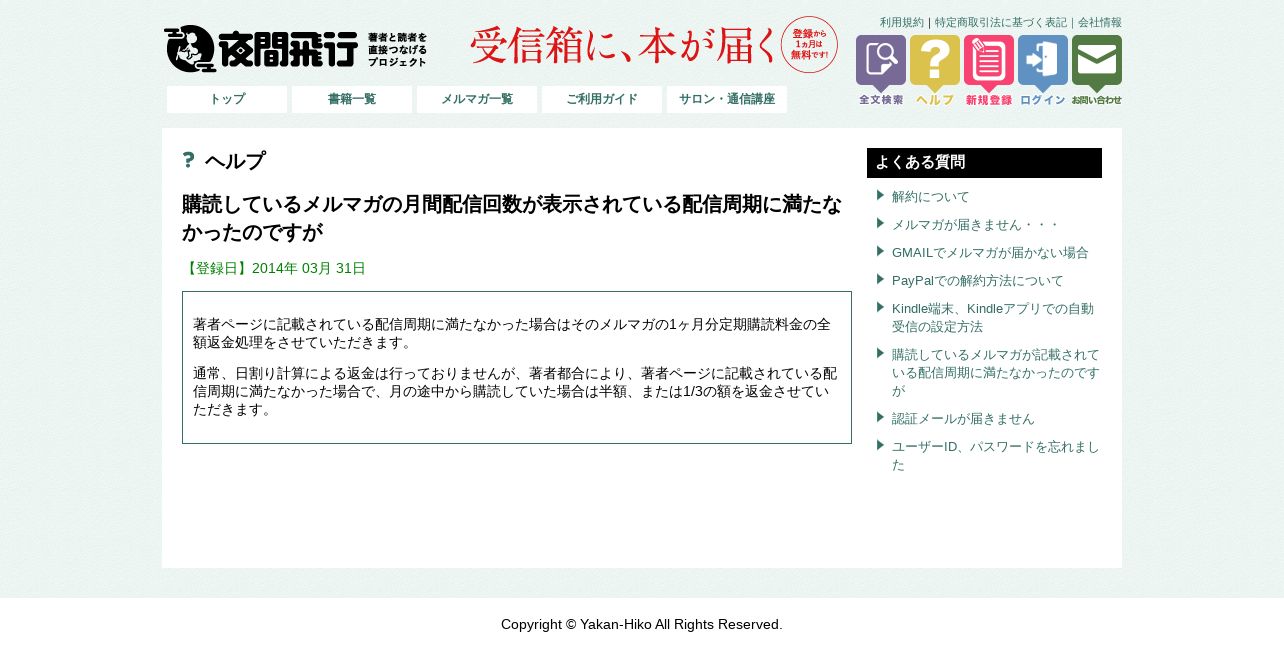Open FAQ item 認証メールが届きません
1284x650 pixels.
(963, 418)
